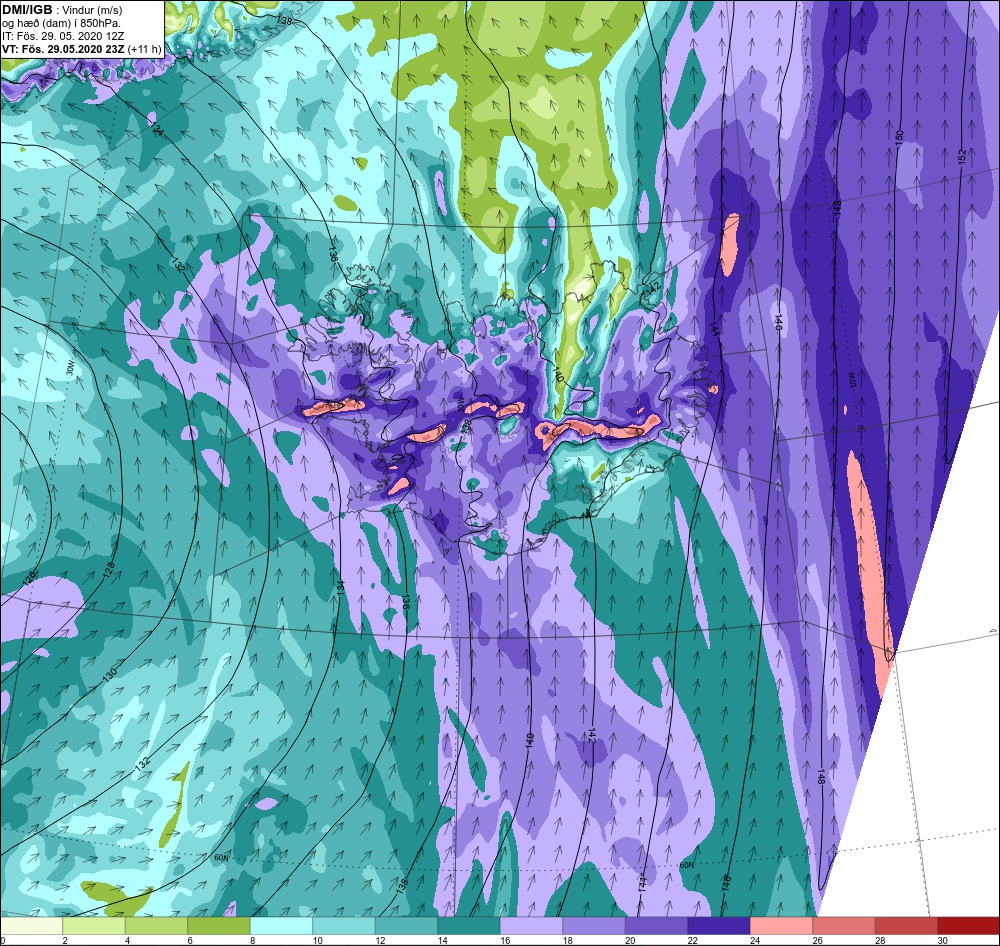Click the "150" height contour label

[x=900, y=136]
